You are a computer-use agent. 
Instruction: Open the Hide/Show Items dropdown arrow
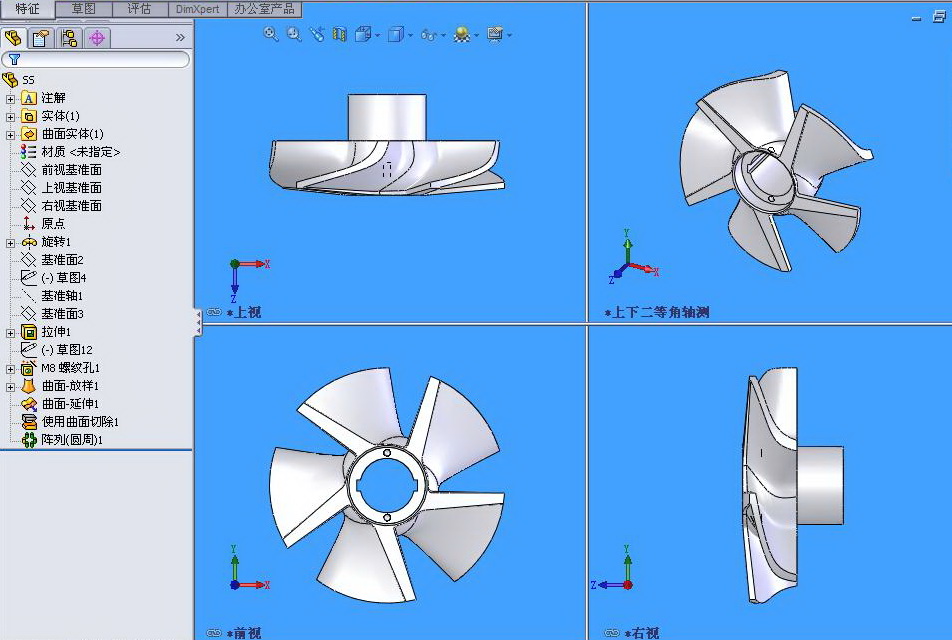click(443, 35)
